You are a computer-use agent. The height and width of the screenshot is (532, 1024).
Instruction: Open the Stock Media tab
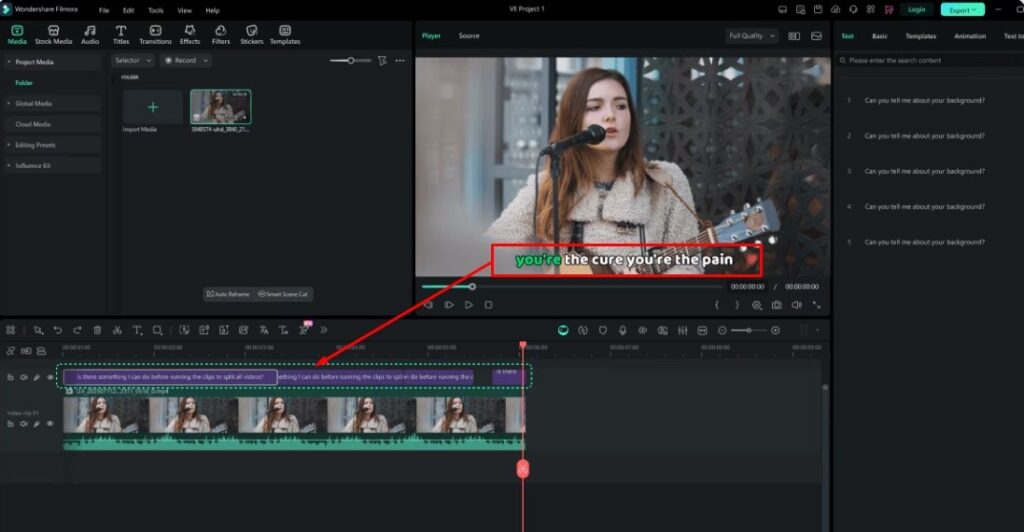pyautogui.click(x=54, y=35)
